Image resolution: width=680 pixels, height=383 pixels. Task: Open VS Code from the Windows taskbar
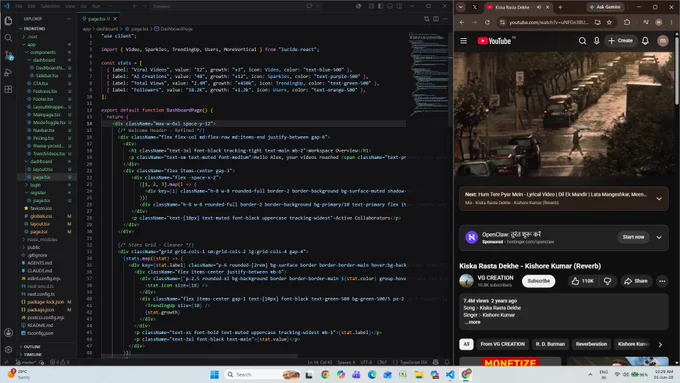(450, 374)
